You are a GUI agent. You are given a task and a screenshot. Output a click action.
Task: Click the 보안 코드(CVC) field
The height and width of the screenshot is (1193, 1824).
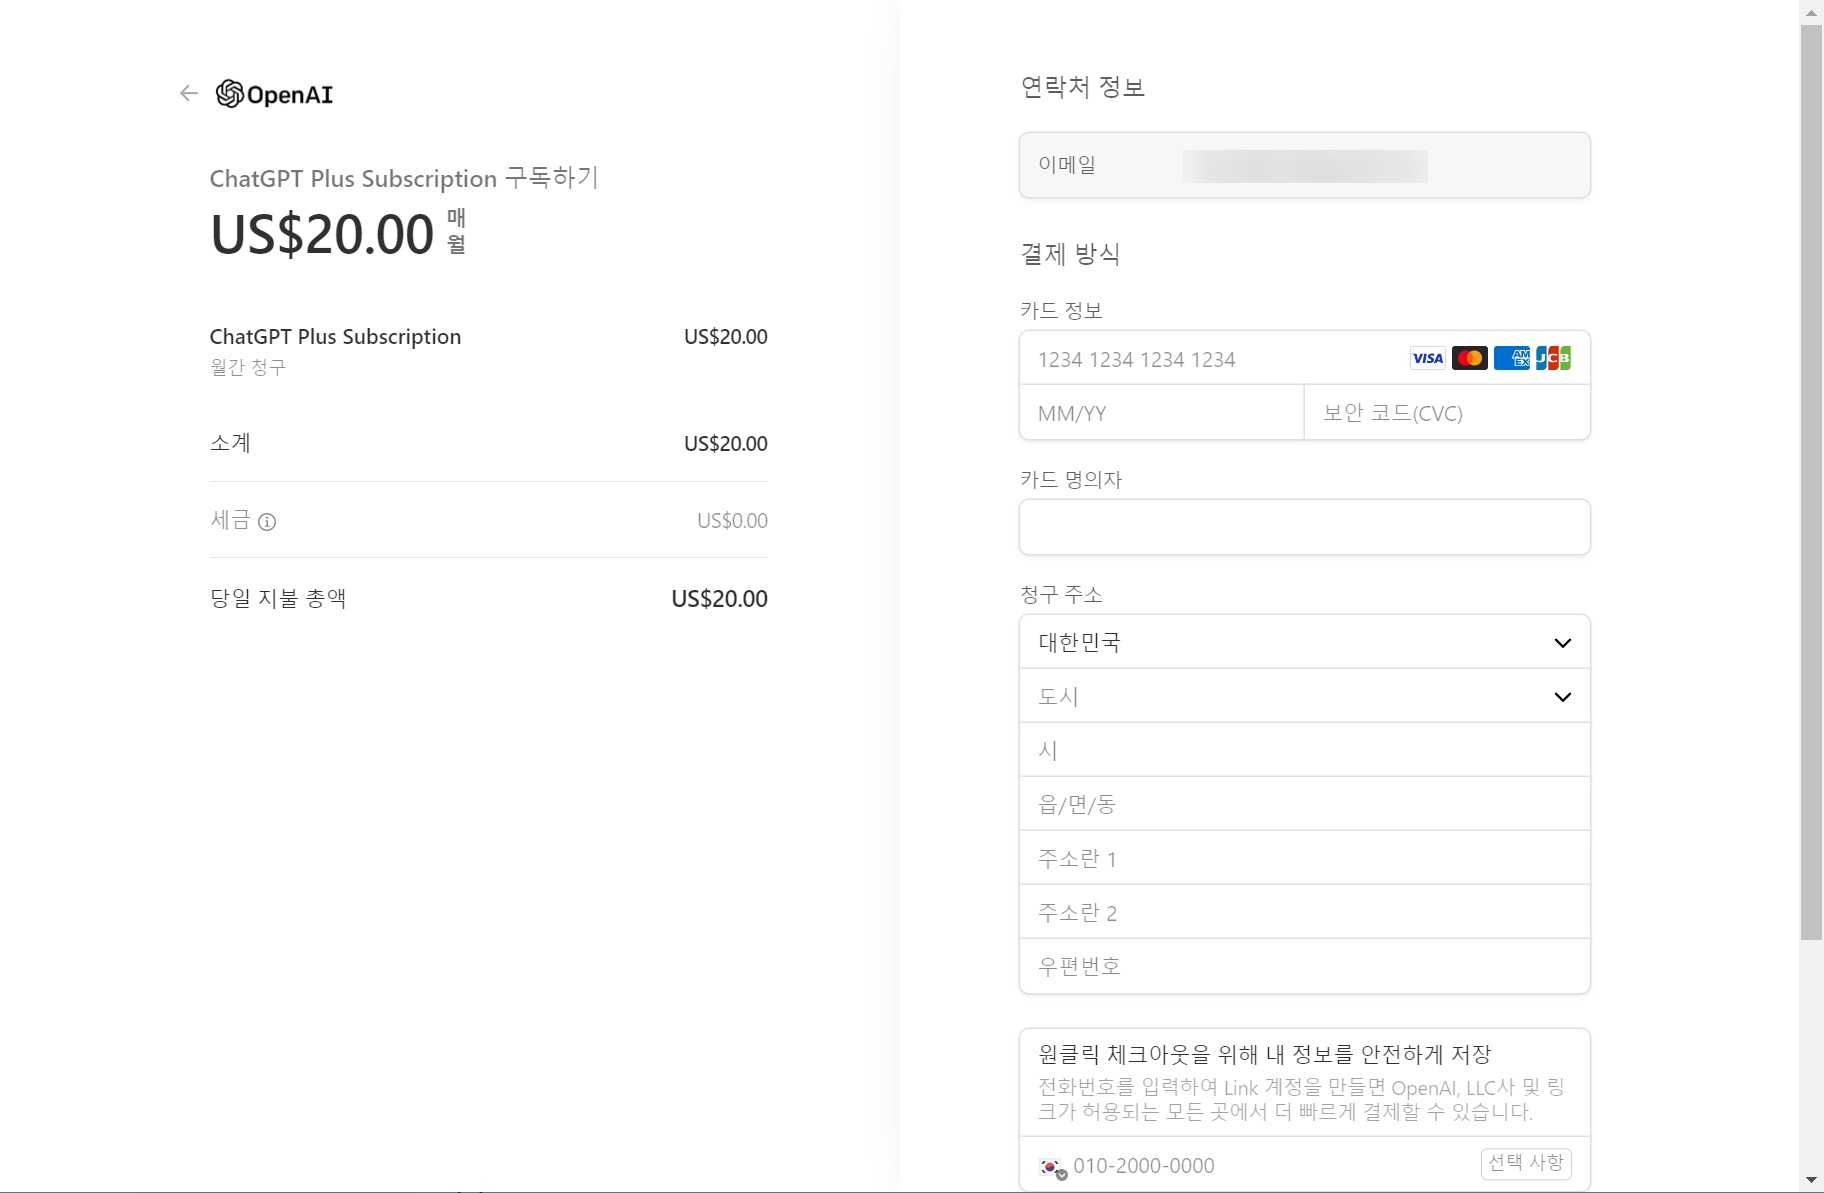pyautogui.click(x=1445, y=412)
